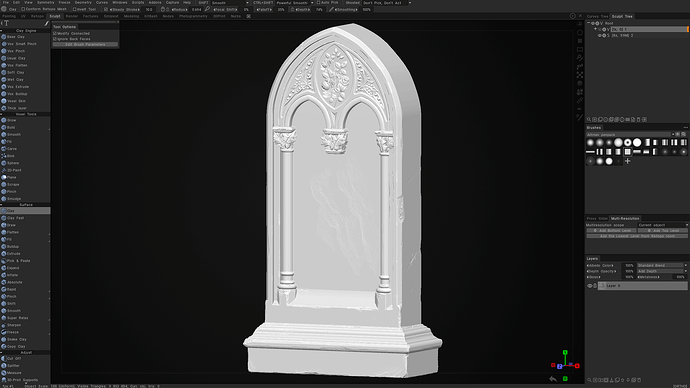This screenshot has height=388, width=690.
Task: Open the Geometry menu
Action: point(83,3)
